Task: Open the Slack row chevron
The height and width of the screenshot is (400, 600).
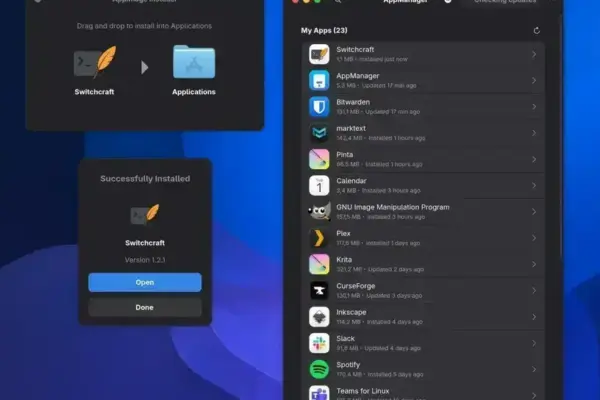Action: pyautogui.click(x=534, y=343)
